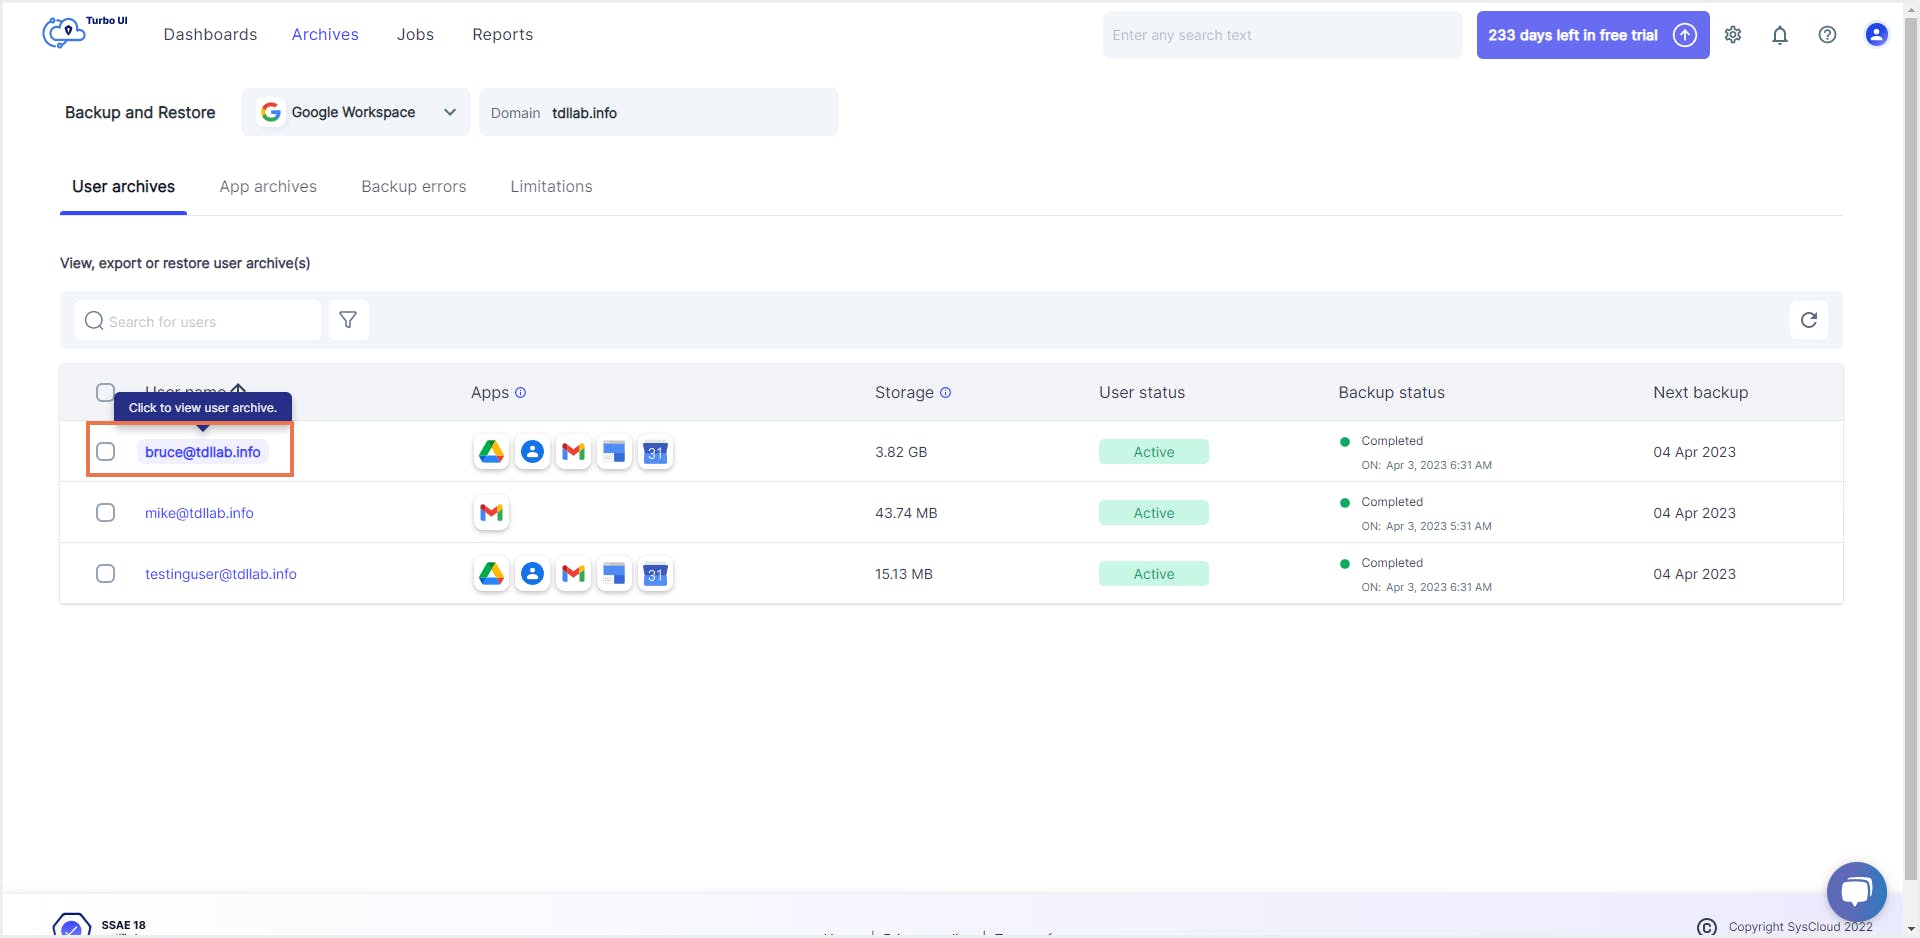Click the Apps info icon
This screenshot has height=938, width=1920.
coord(520,393)
